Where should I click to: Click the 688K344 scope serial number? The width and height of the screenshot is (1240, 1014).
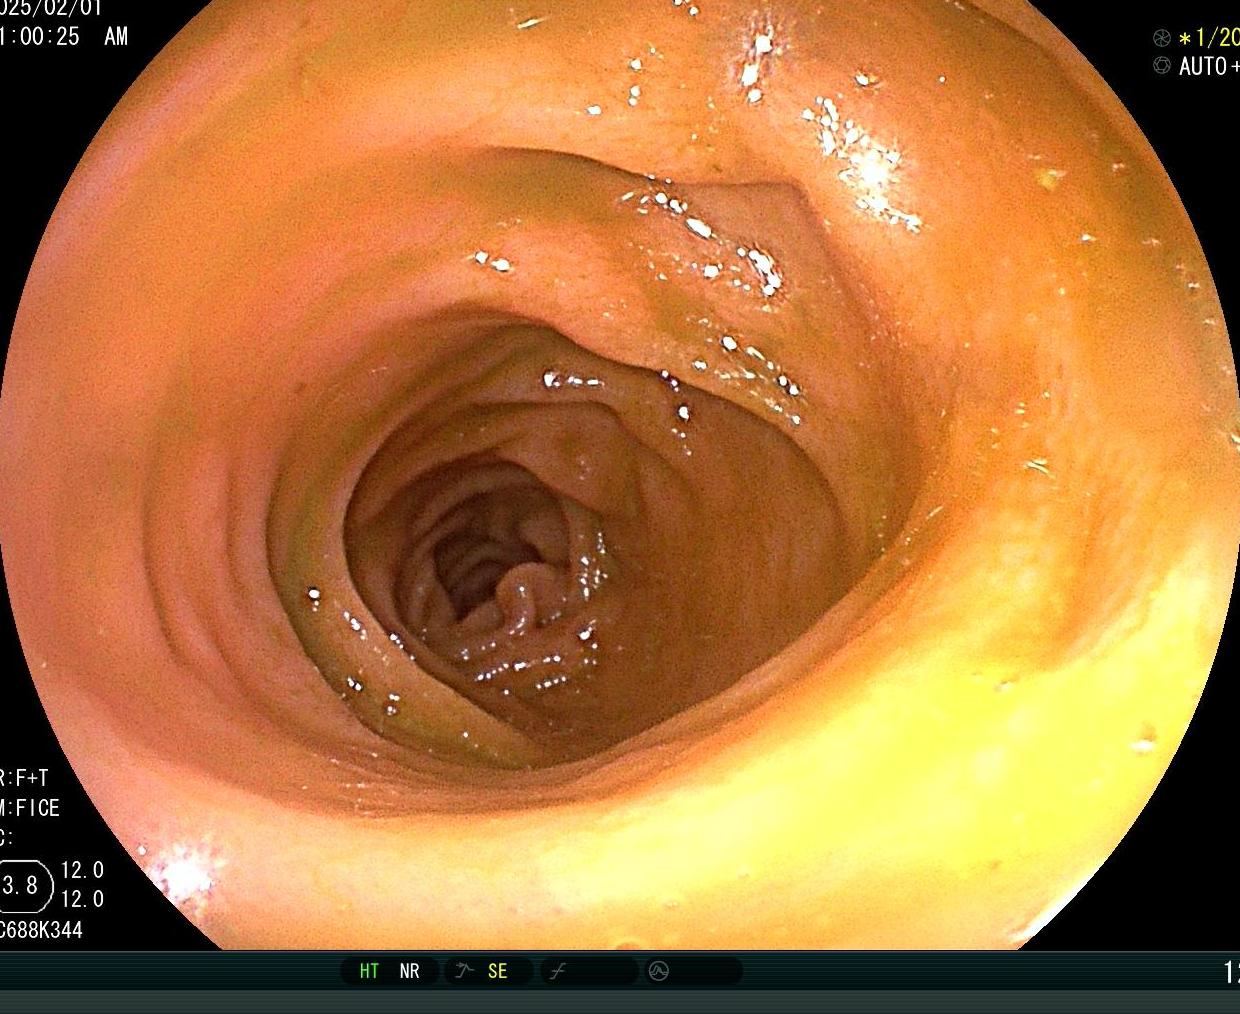tap(44, 930)
